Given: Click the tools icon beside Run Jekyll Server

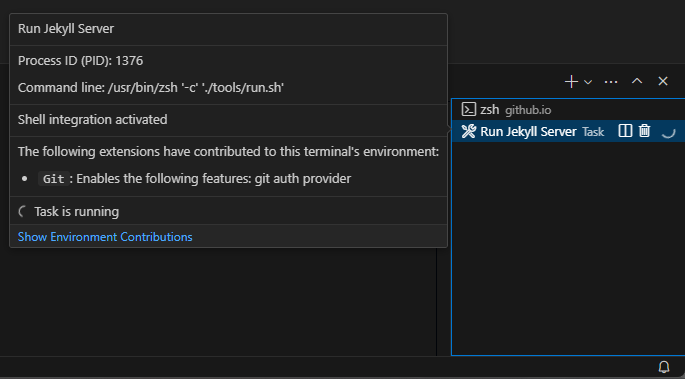Looking at the screenshot, I should tap(468, 131).
